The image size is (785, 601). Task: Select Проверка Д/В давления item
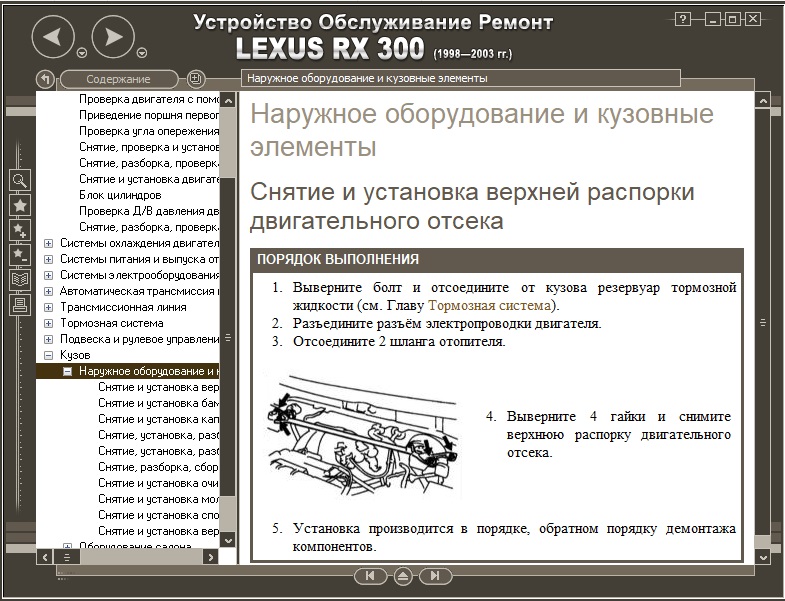[x=149, y=211]
